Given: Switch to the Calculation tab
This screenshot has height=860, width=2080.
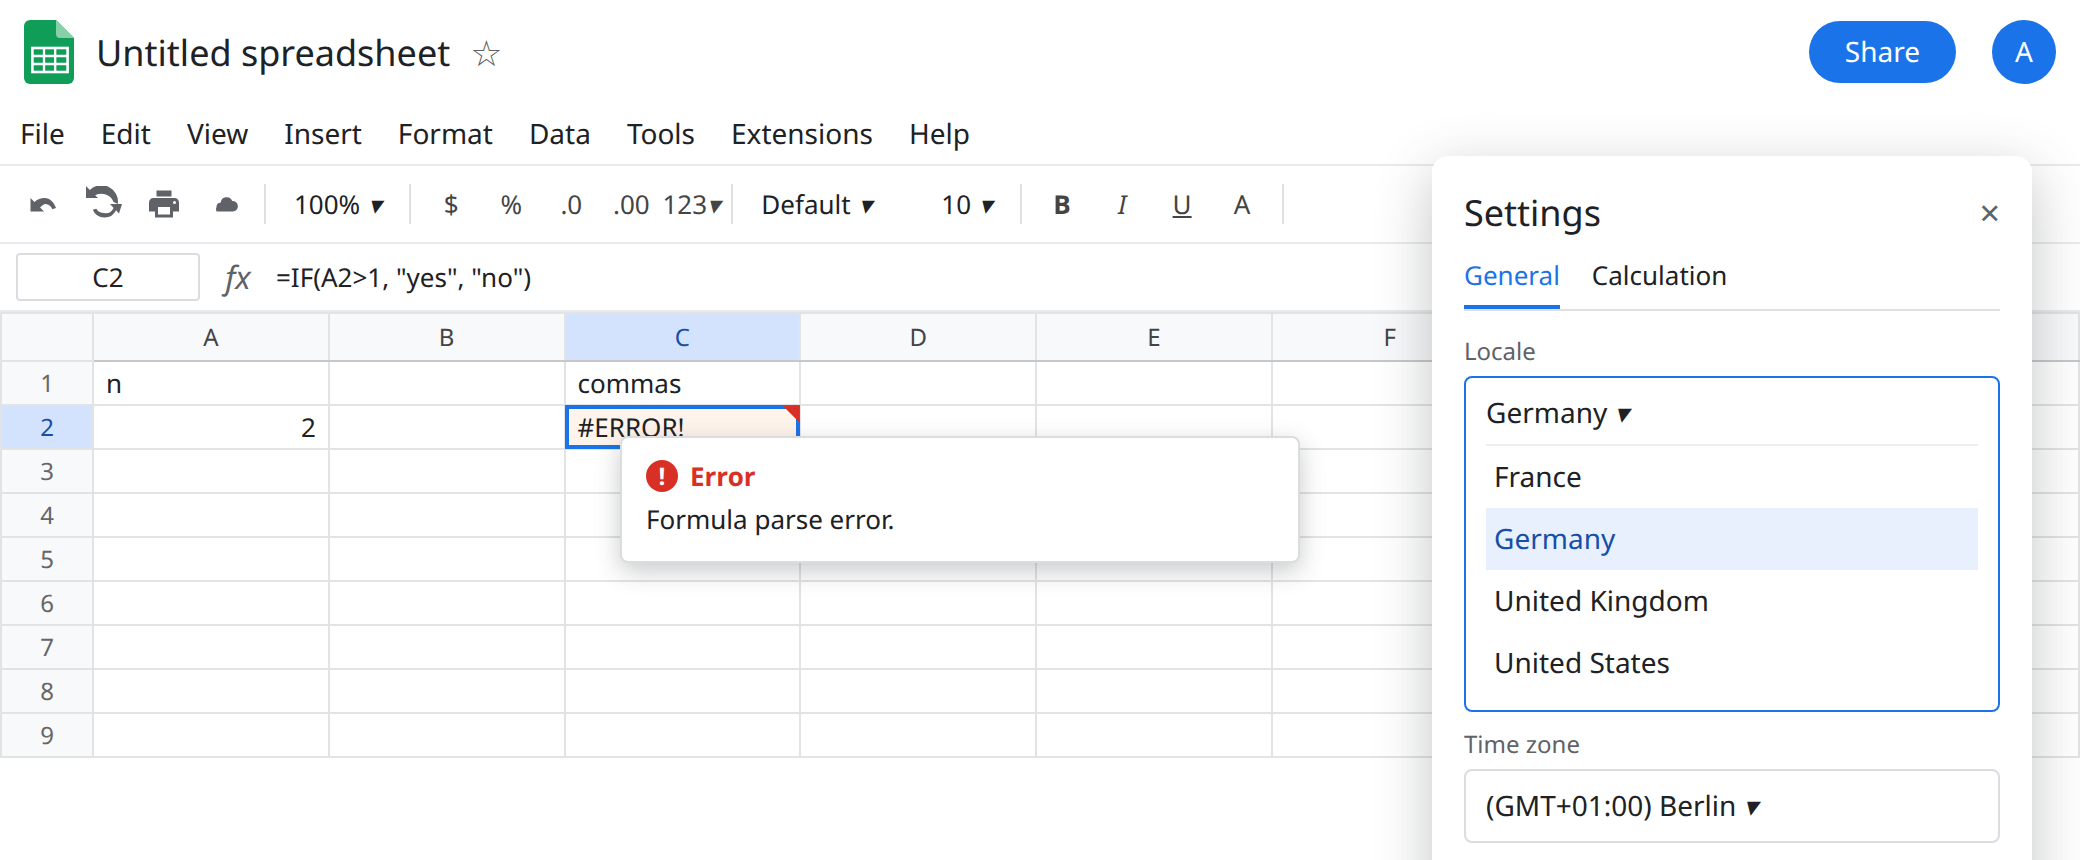Looking at the screenshot, I should point(1659,276).
